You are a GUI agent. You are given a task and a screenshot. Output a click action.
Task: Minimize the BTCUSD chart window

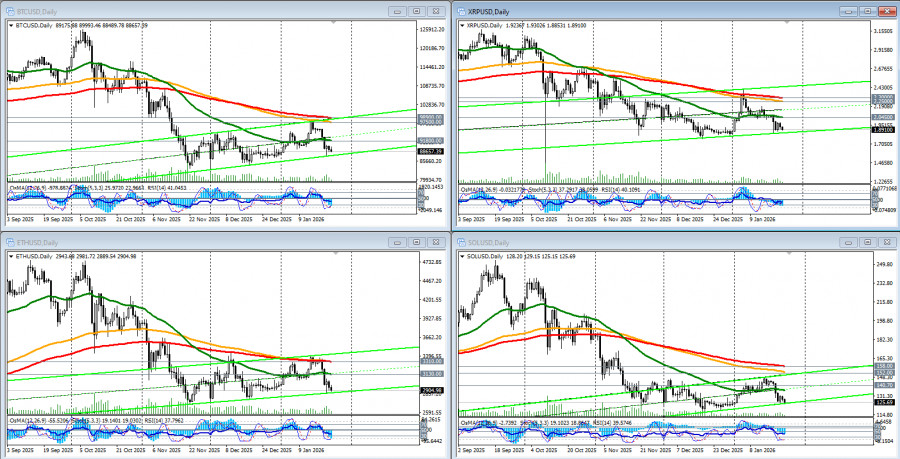tap(397, 11)
